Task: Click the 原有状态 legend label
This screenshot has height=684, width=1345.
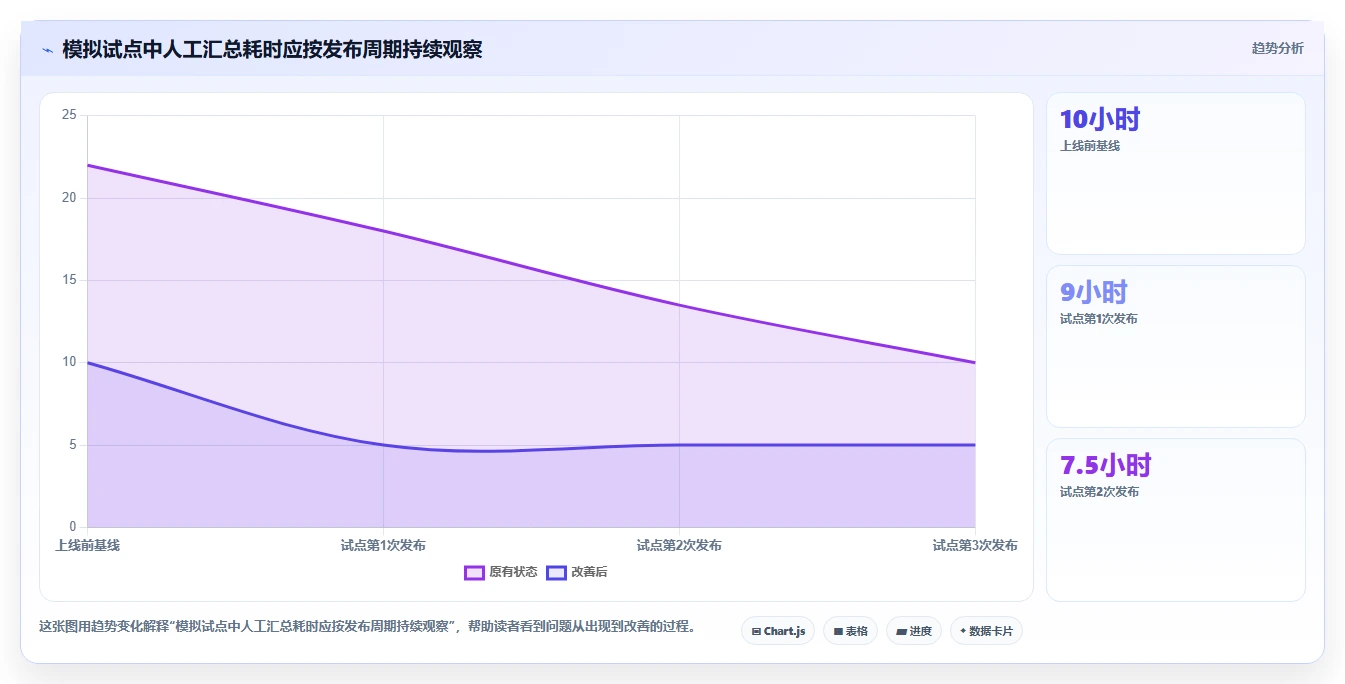Action: [x=513, y=572]
